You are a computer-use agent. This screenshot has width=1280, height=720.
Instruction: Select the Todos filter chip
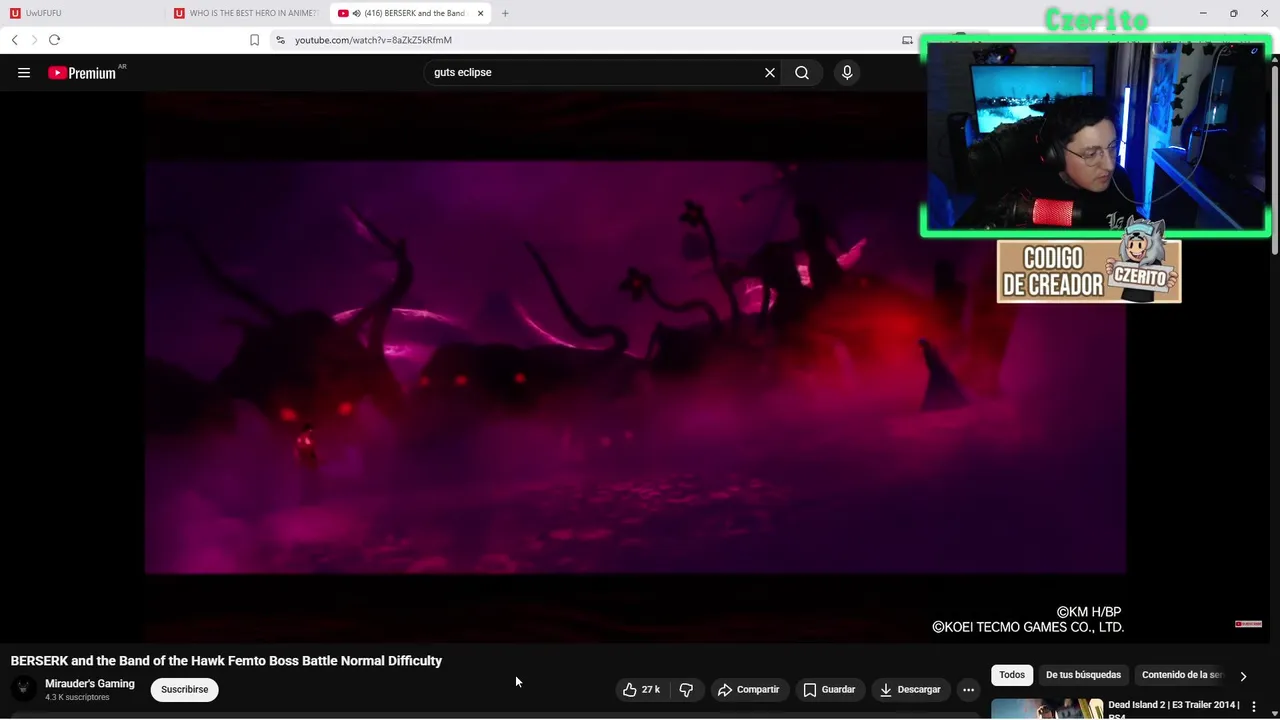click(x=1012, y=675)
